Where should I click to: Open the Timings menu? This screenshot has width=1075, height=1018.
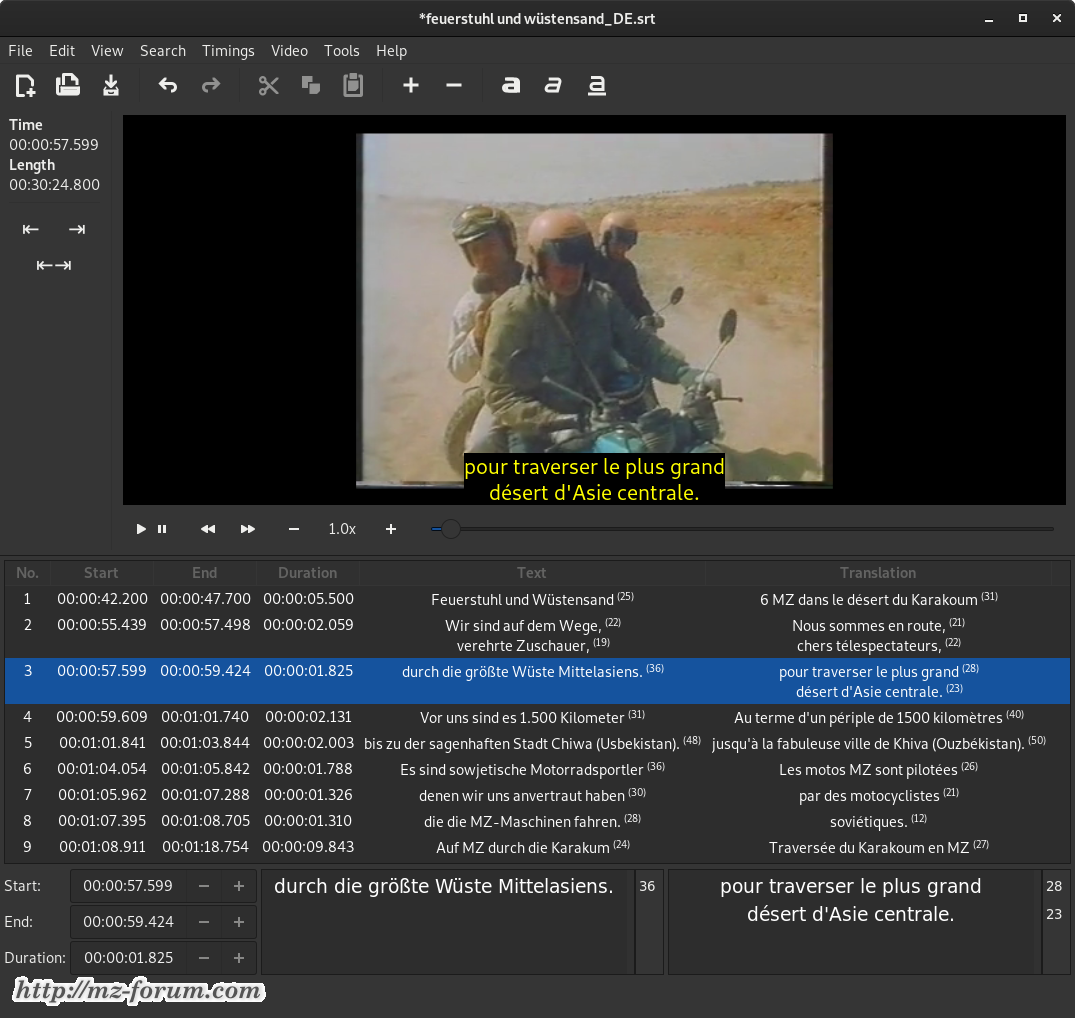click(x=228, y=51)
